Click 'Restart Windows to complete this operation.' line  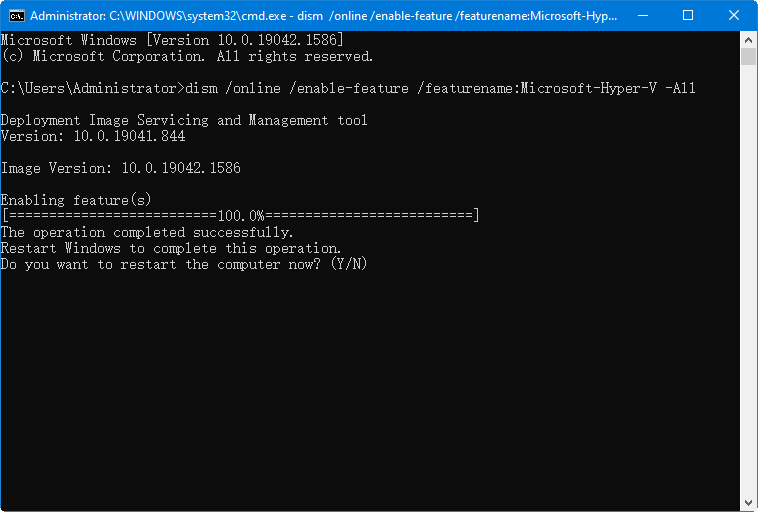[171, 248]
